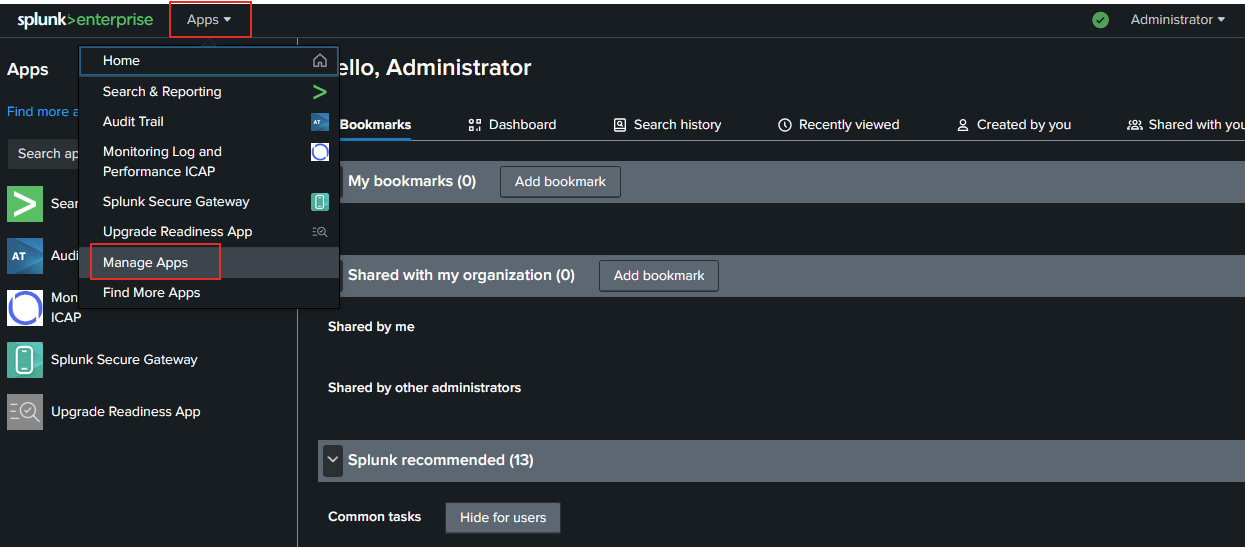This screenshot has height=547, width=1245.
Task: Click the Shared by other administrators label
Action: [424, 387]
